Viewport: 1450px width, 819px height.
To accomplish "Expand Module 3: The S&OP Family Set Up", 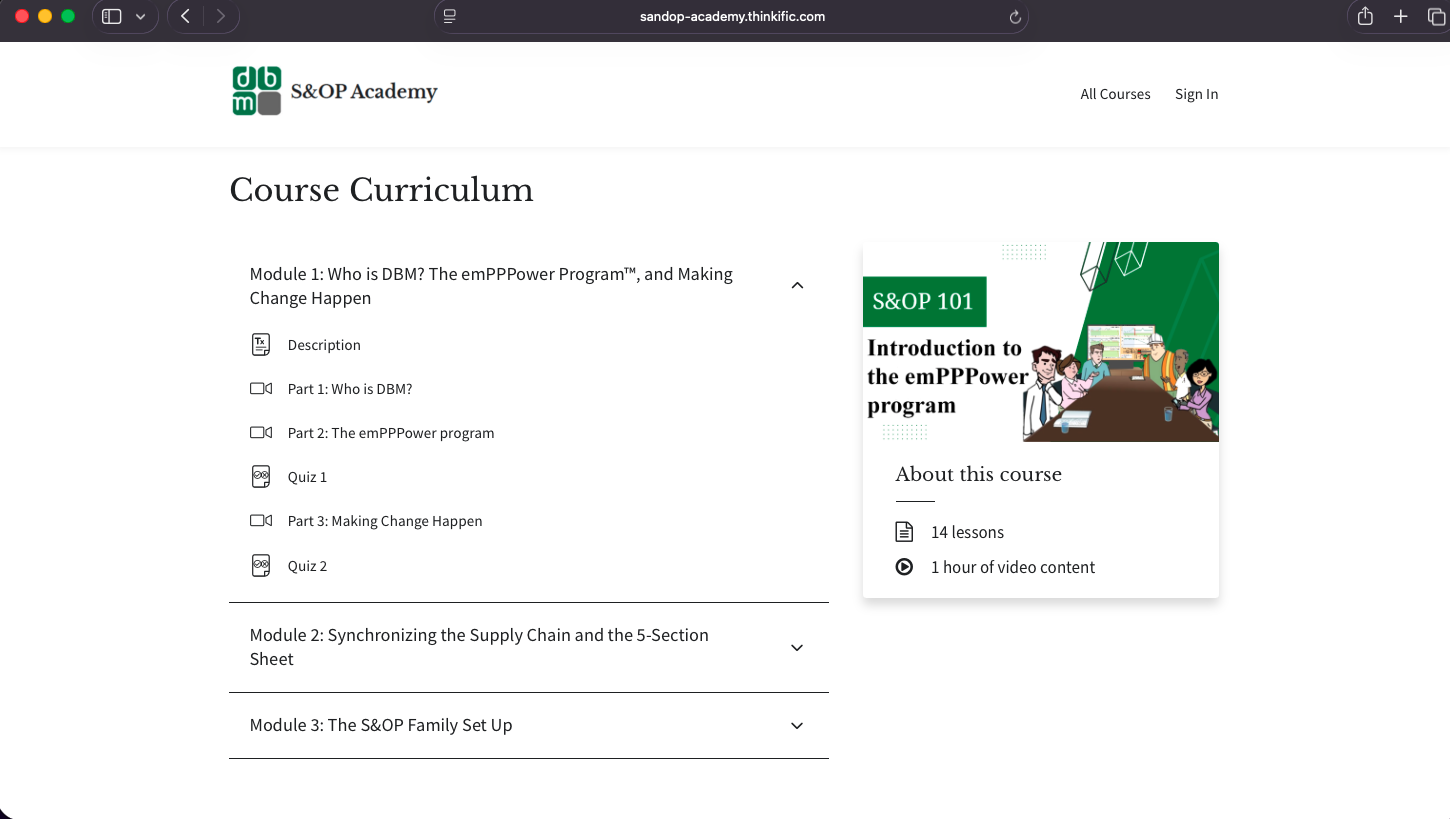I will click(797, 725).
